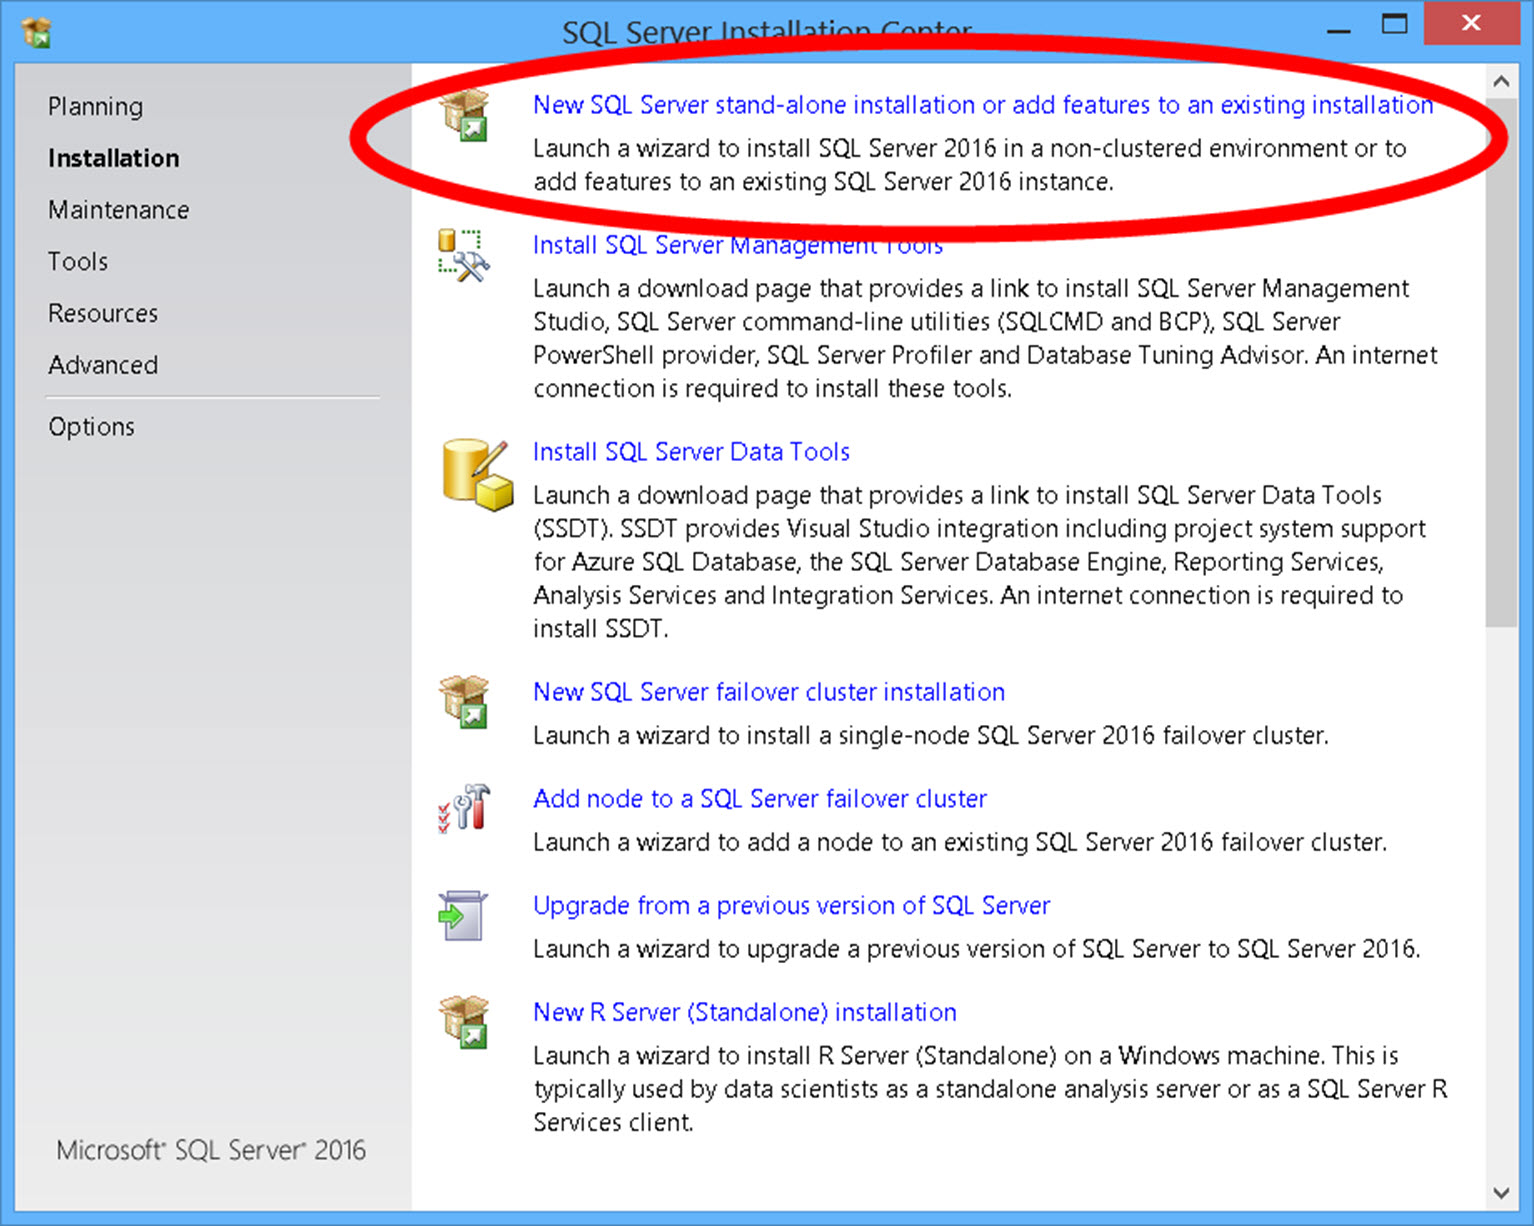Screen dimensions: 1534x1226
Task: Click text 'Launch a wizard to upgrade a previous version'
Action: [977, 949]
